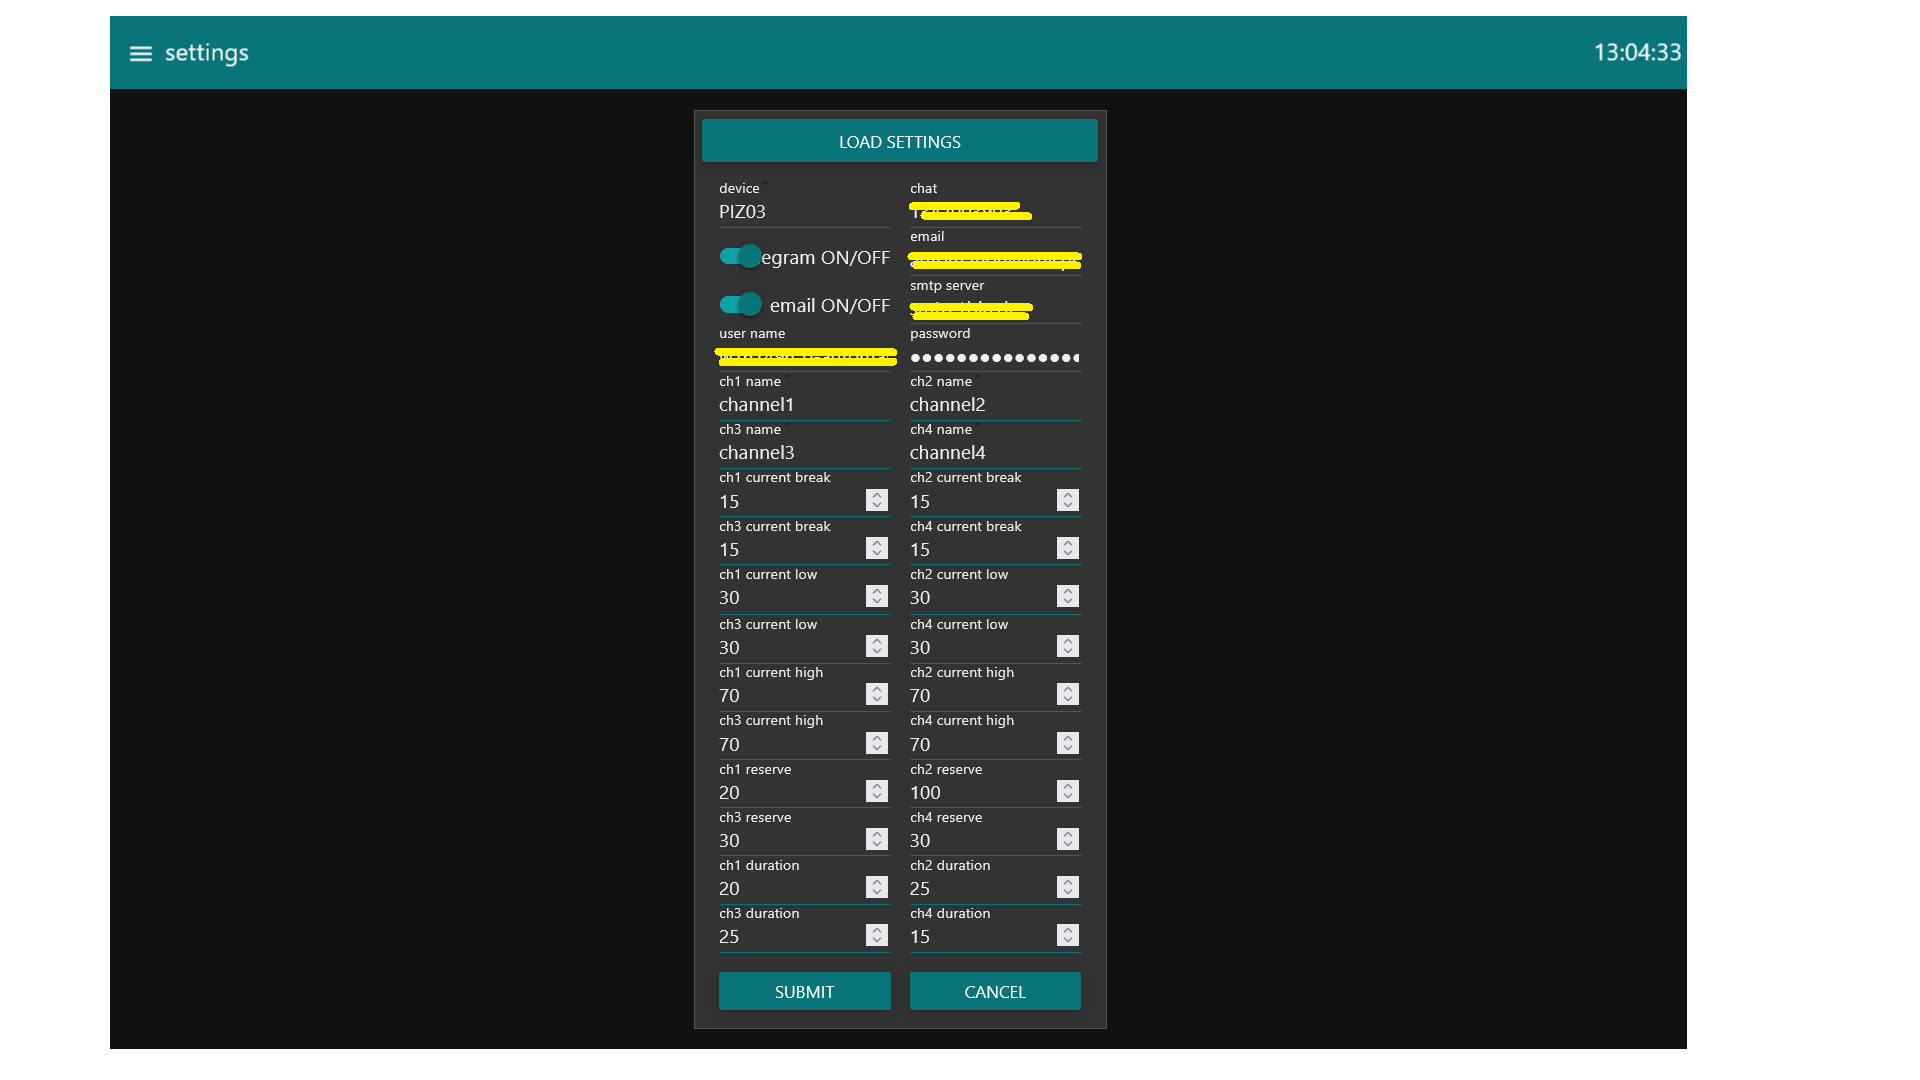Click the CANCEL button
This screenshot has width=1920, height=1080.
click(994, 991)
